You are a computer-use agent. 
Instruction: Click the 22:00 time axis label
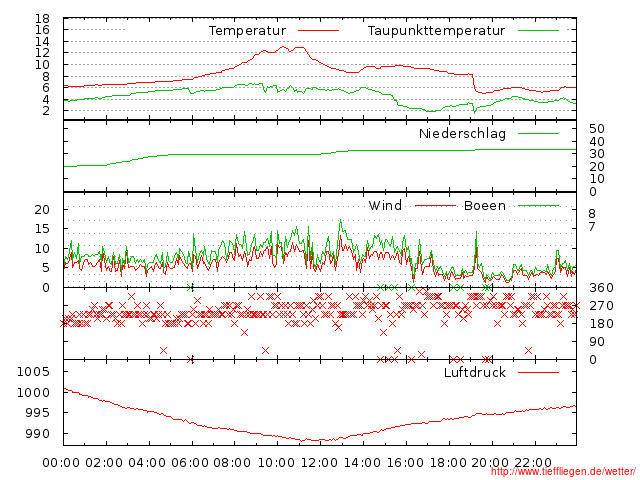click(533, 462)
